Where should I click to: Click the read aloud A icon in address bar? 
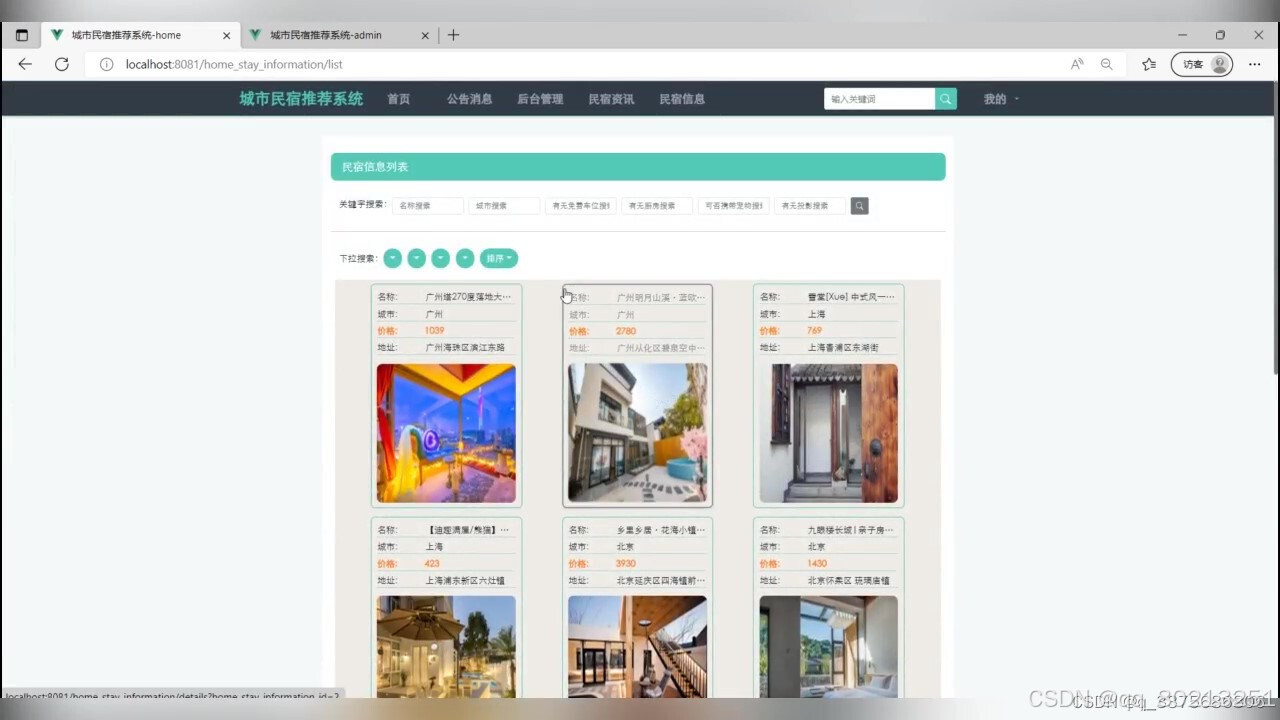tap(1077, 63)
